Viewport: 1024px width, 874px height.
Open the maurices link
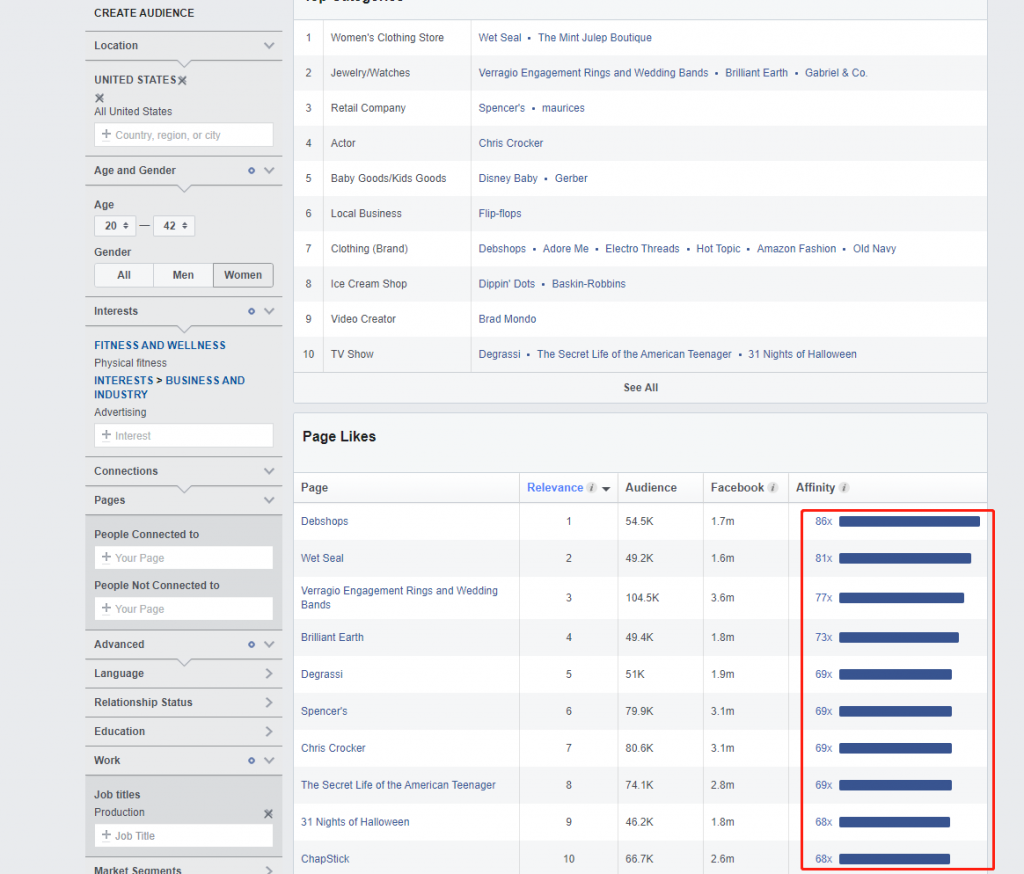563,108
